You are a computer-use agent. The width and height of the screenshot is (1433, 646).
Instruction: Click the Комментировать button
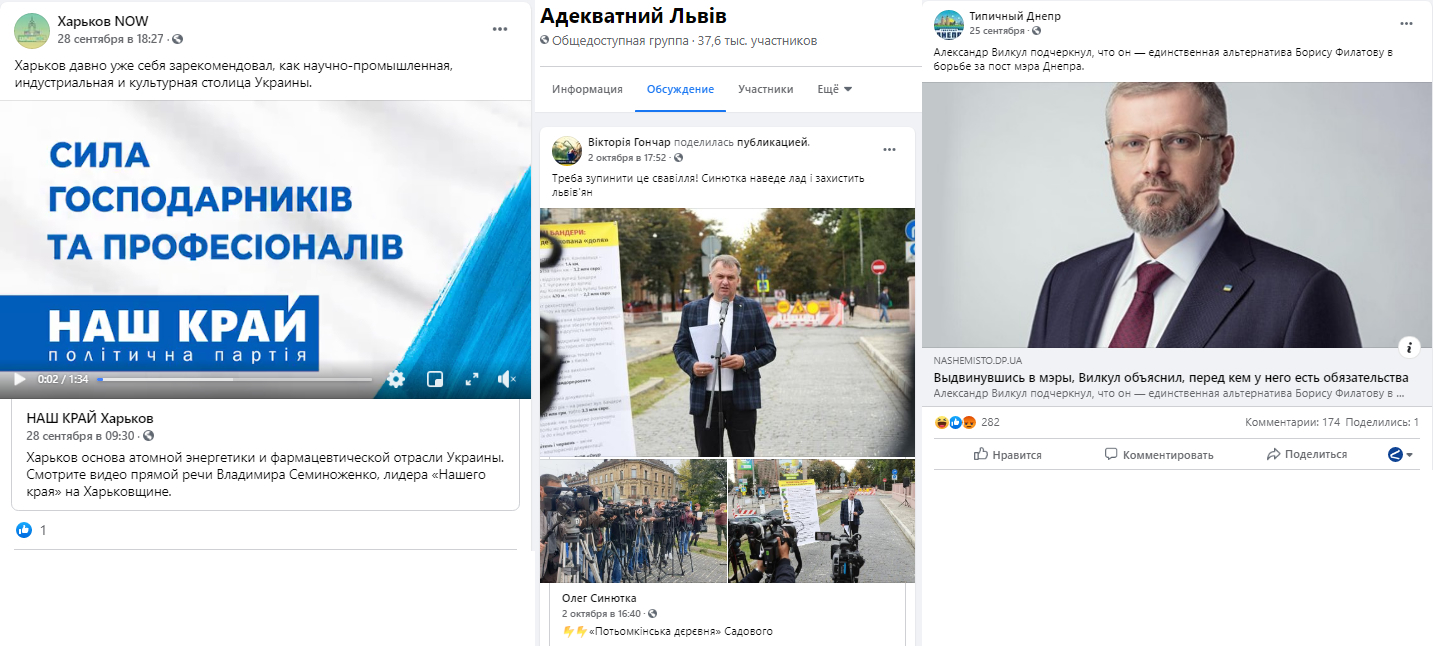tap(1159, 454)
